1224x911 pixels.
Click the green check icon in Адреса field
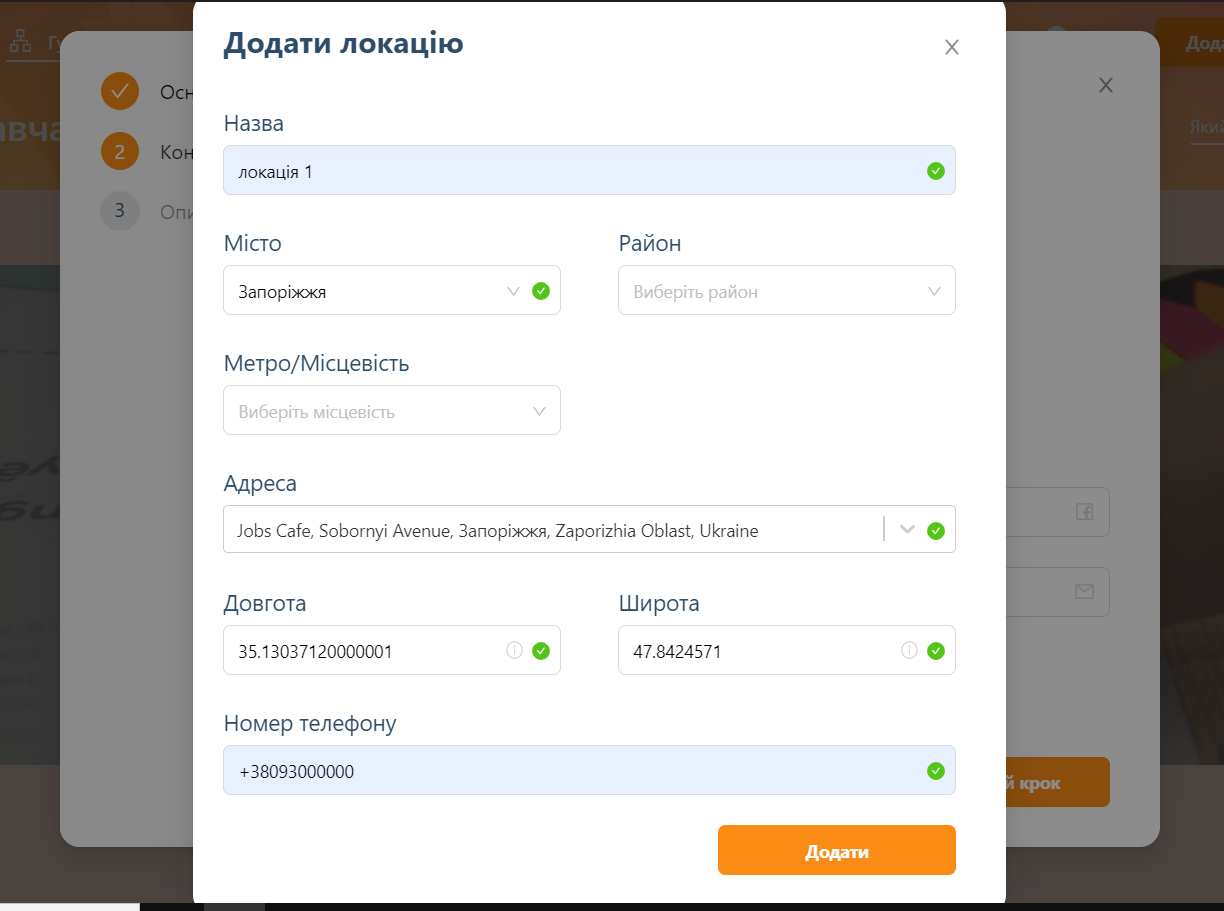936,531
